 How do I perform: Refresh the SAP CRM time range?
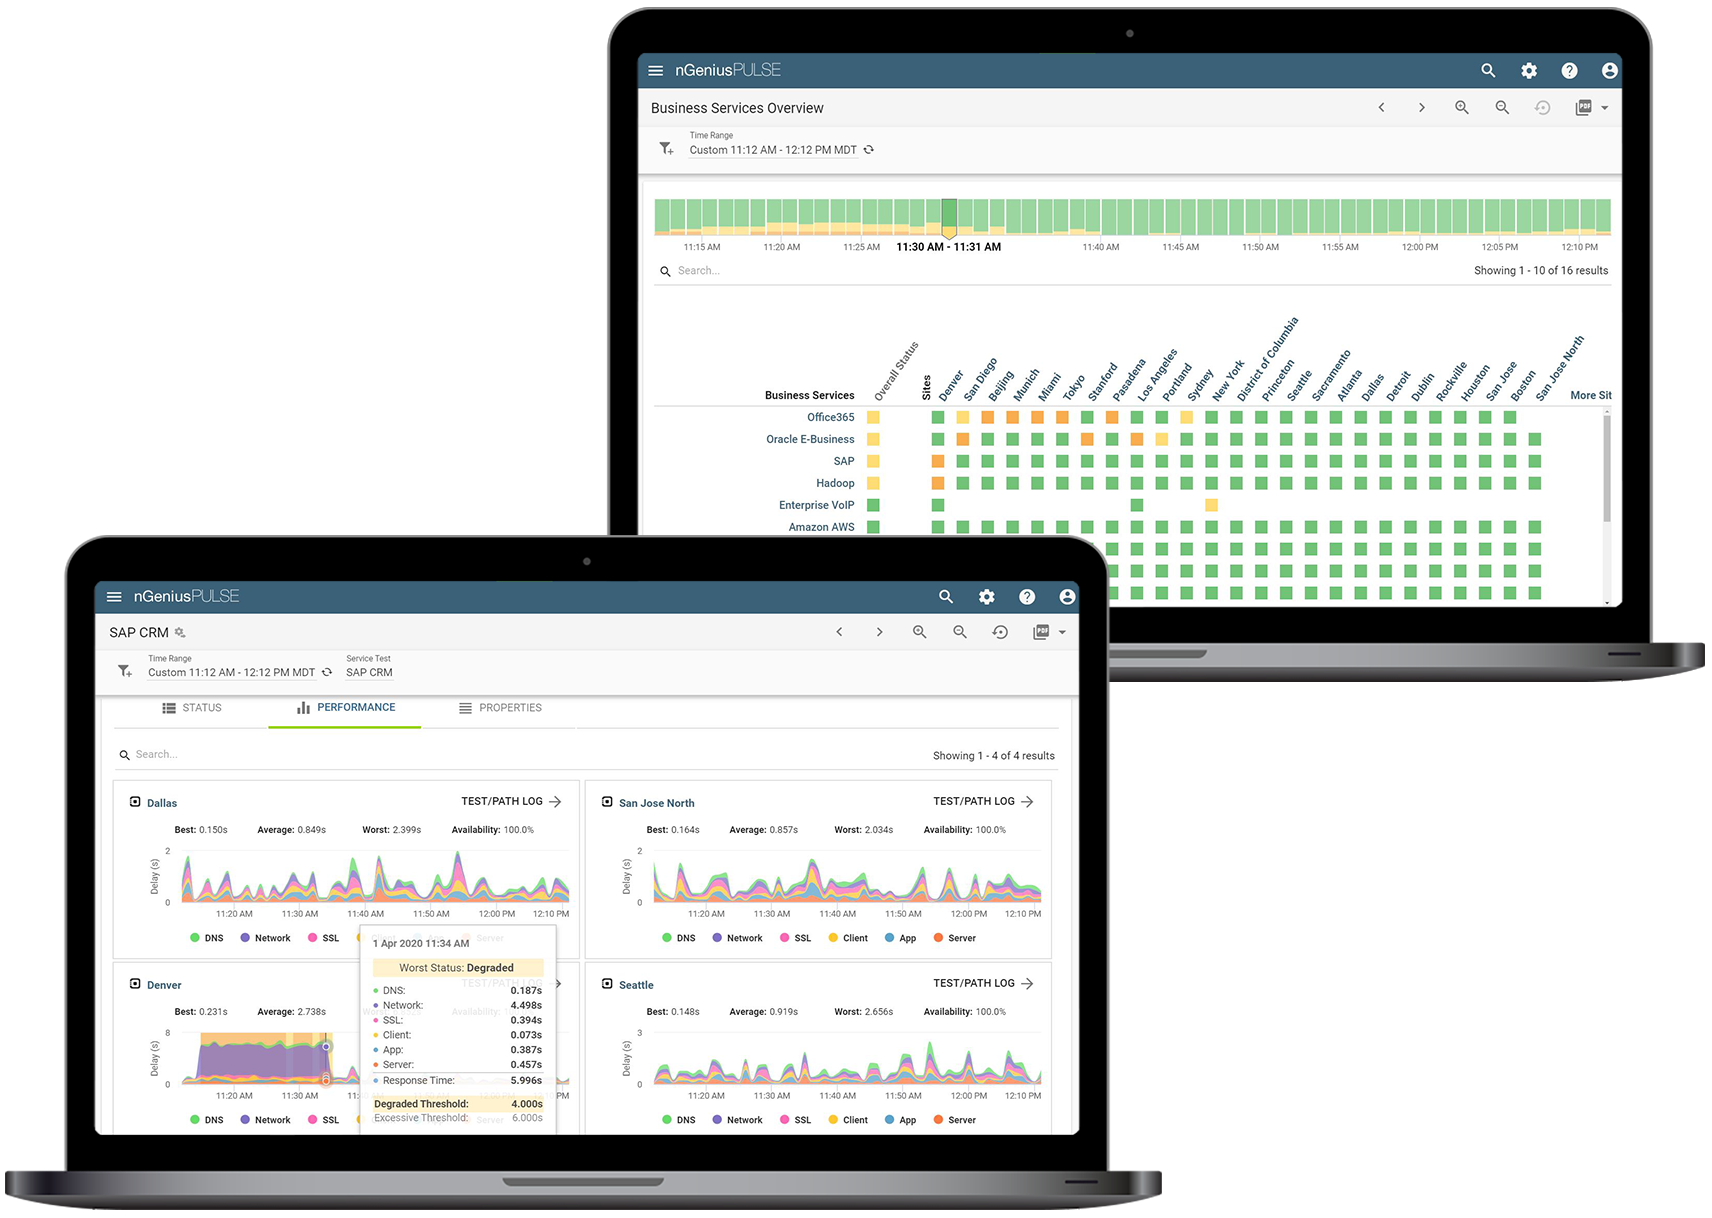tap(327, 673)
